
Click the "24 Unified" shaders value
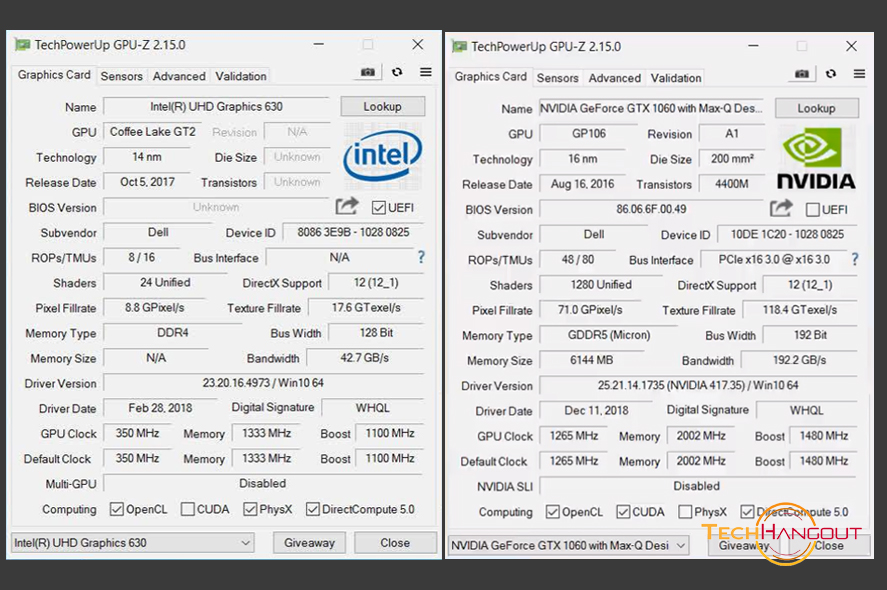(165, 282)
